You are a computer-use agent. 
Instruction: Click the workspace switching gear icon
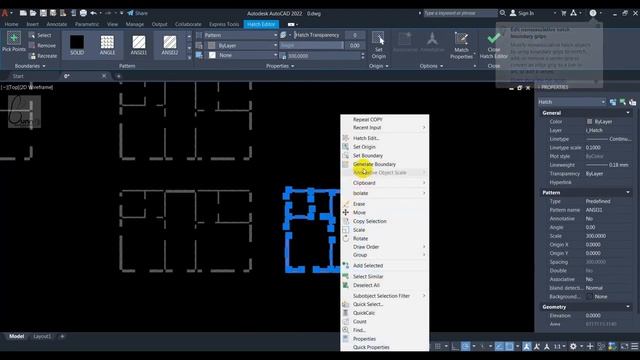click(x=573, y=347)
